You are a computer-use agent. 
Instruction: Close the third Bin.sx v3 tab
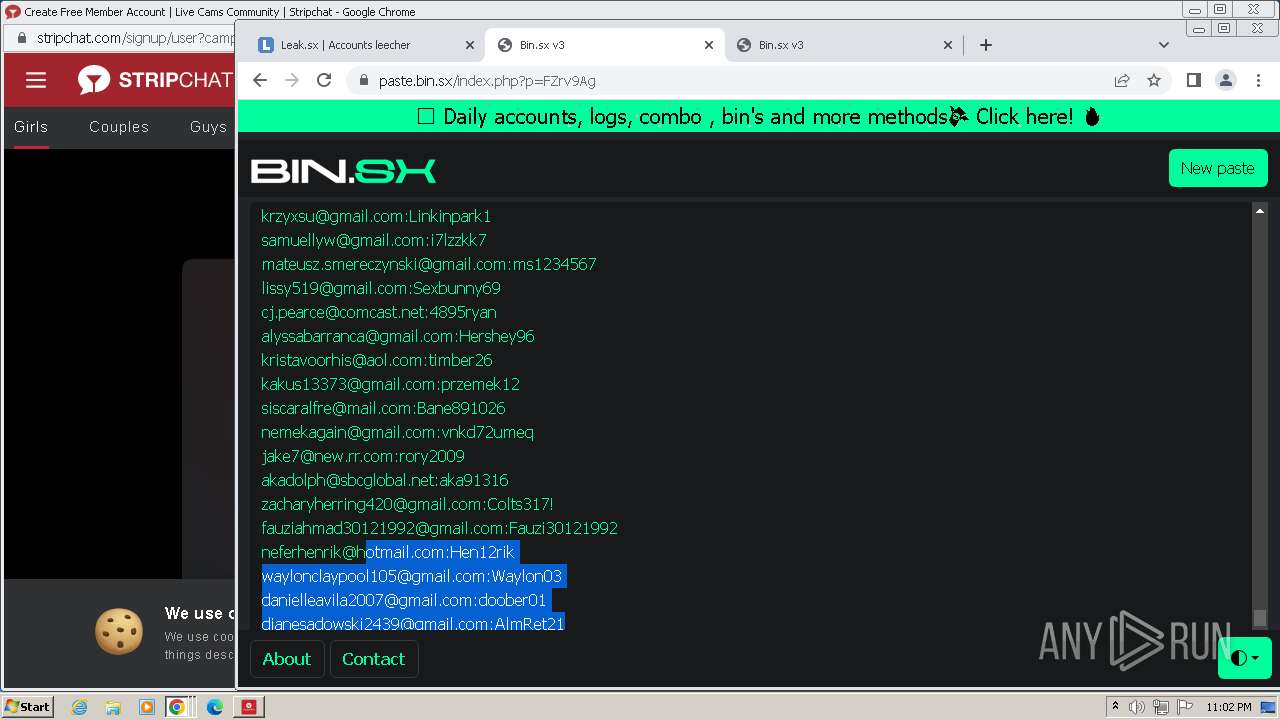[948, 45]
